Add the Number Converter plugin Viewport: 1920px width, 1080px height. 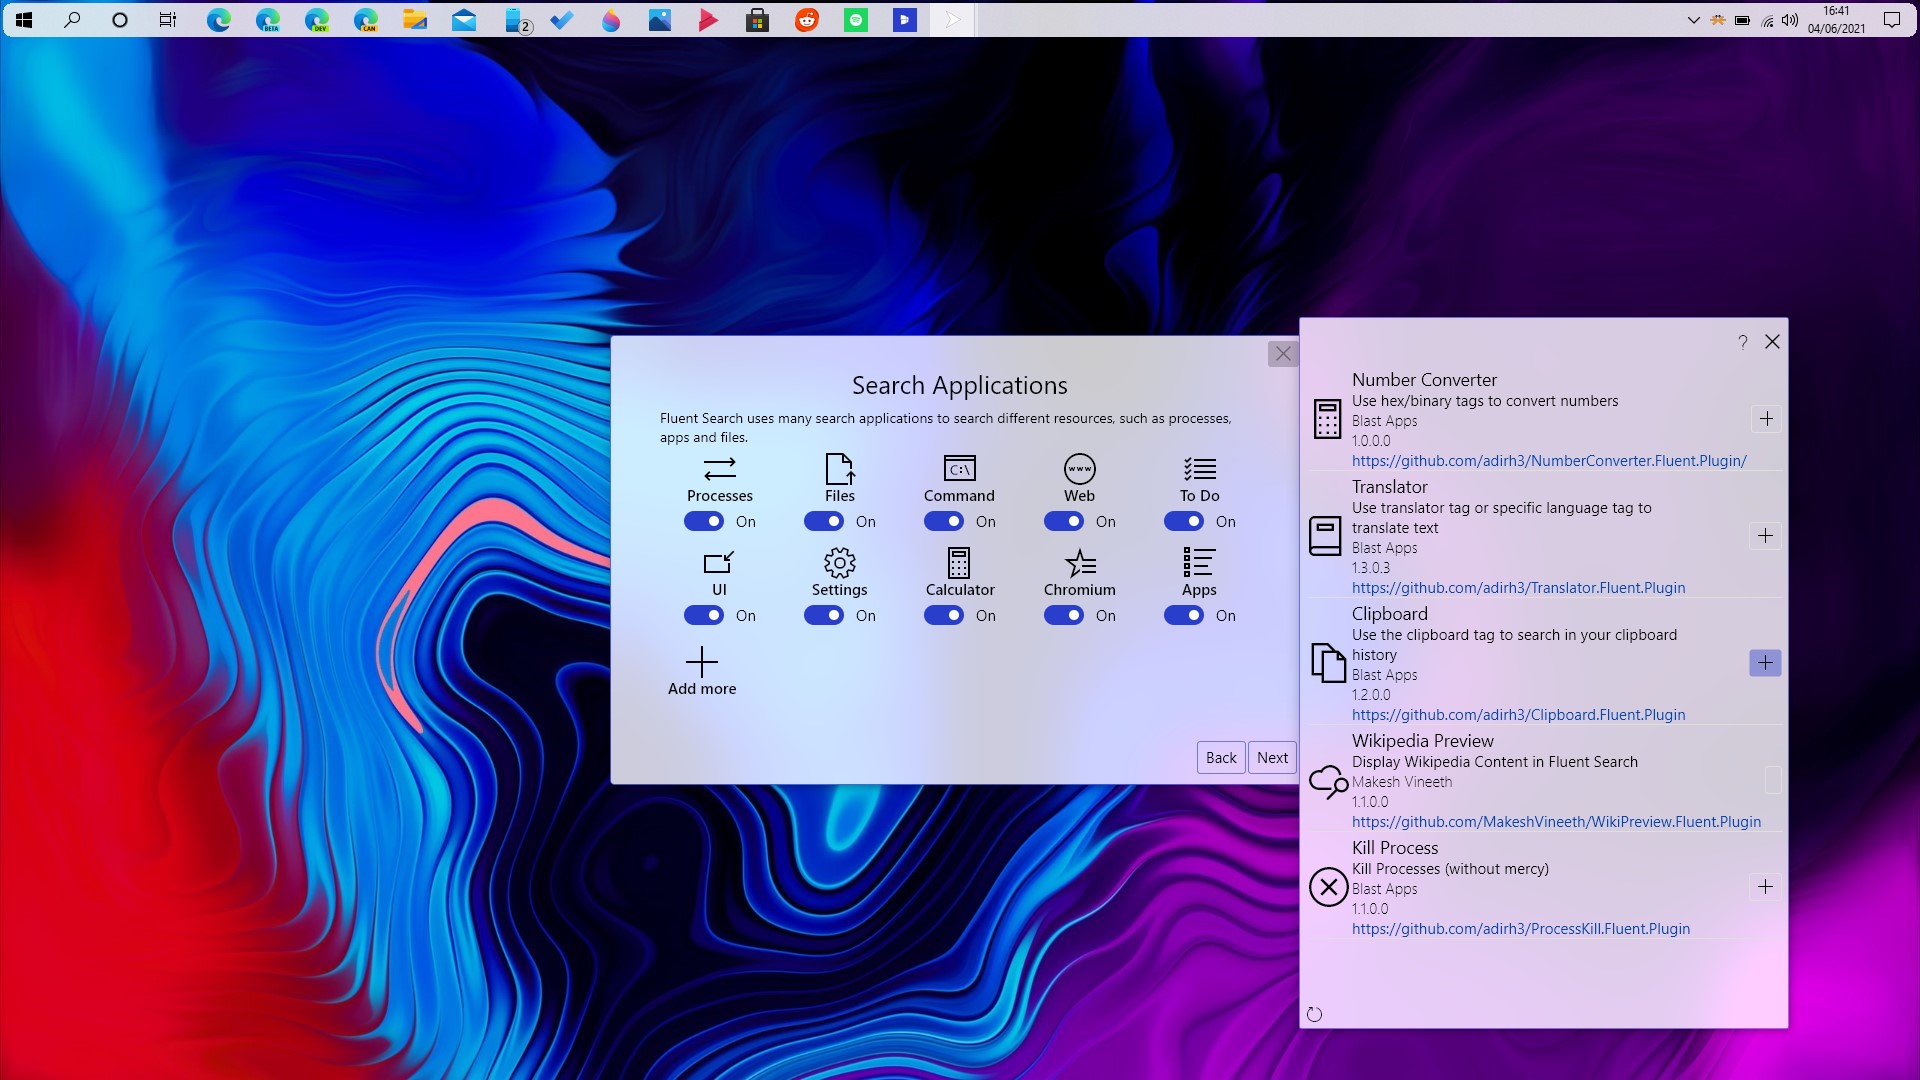pyautogui.click(x=1766, y=419)
